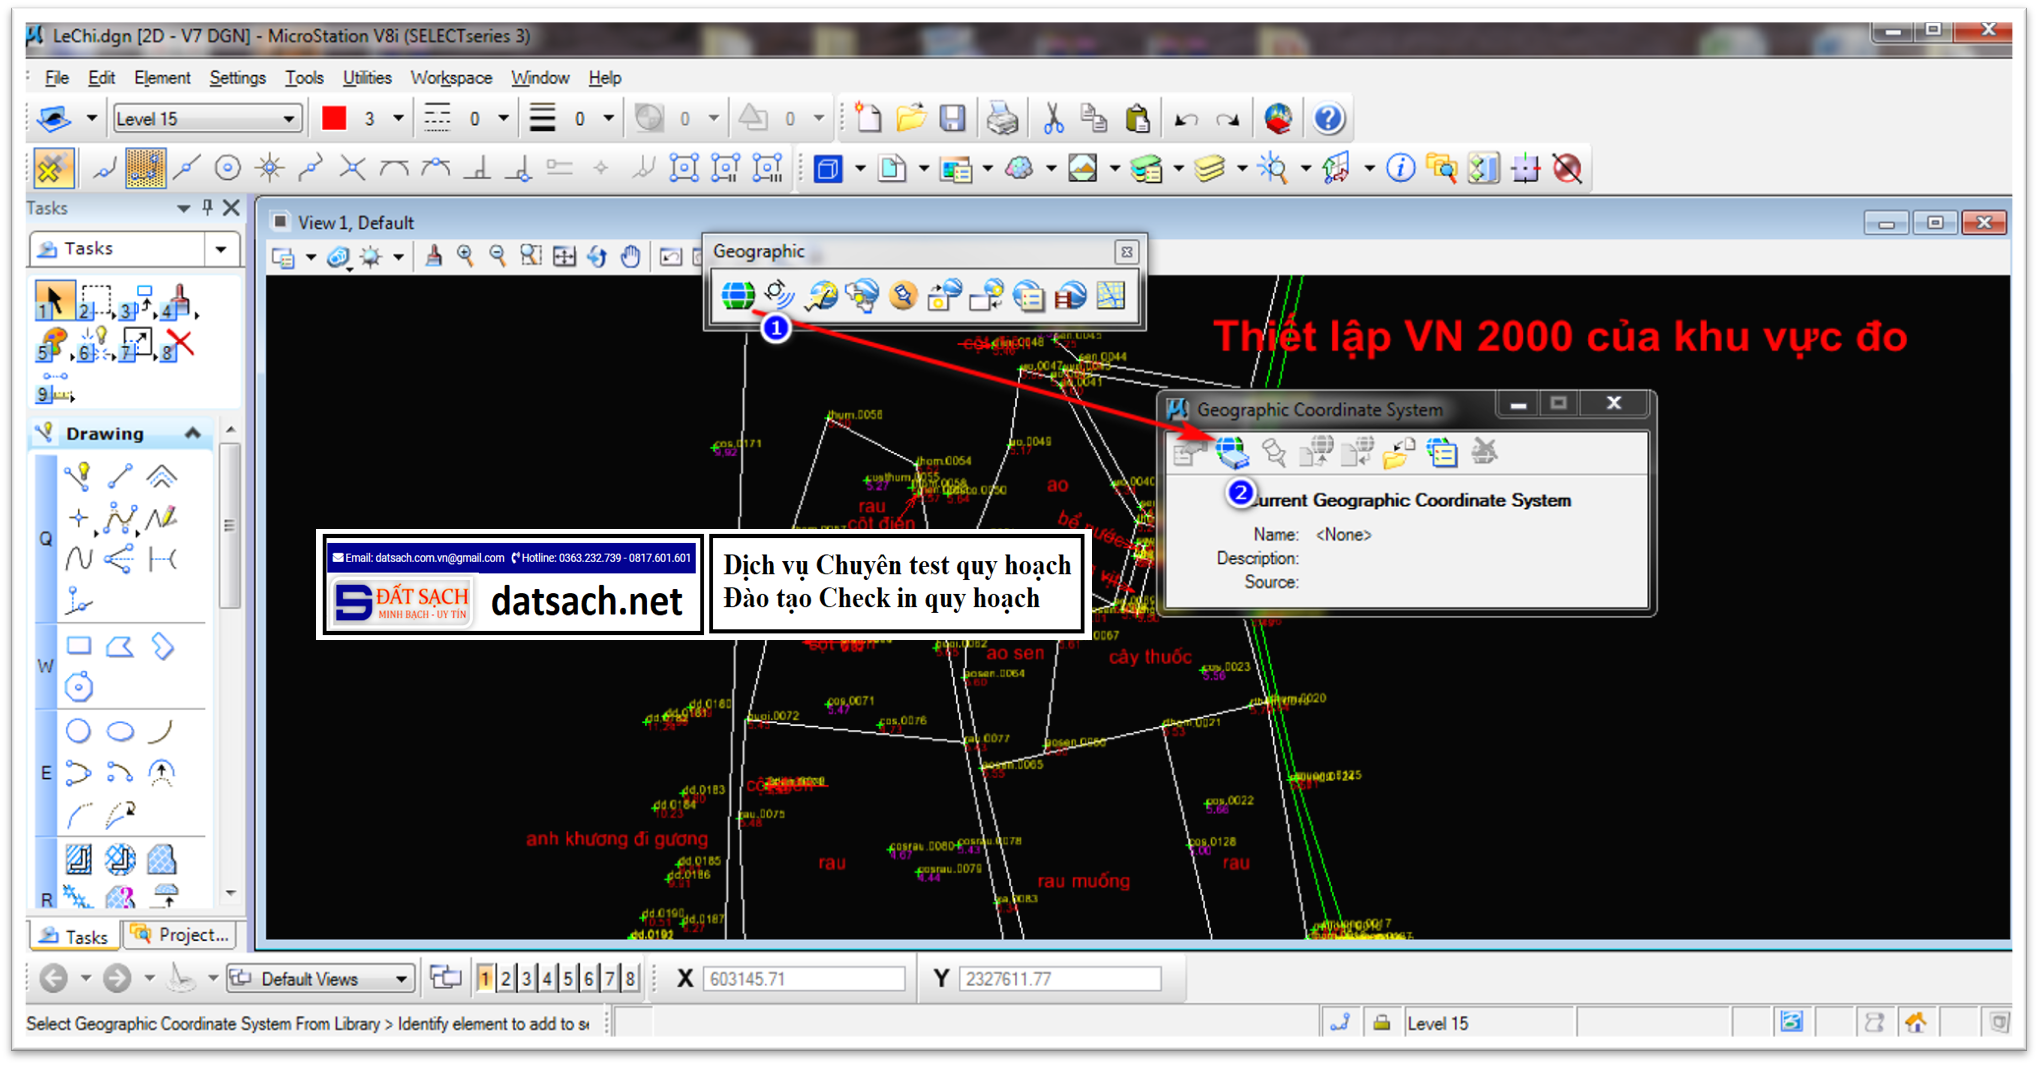Click From Library icon in Geographic Coordinate System dialog

click(x=1232, y=451)
